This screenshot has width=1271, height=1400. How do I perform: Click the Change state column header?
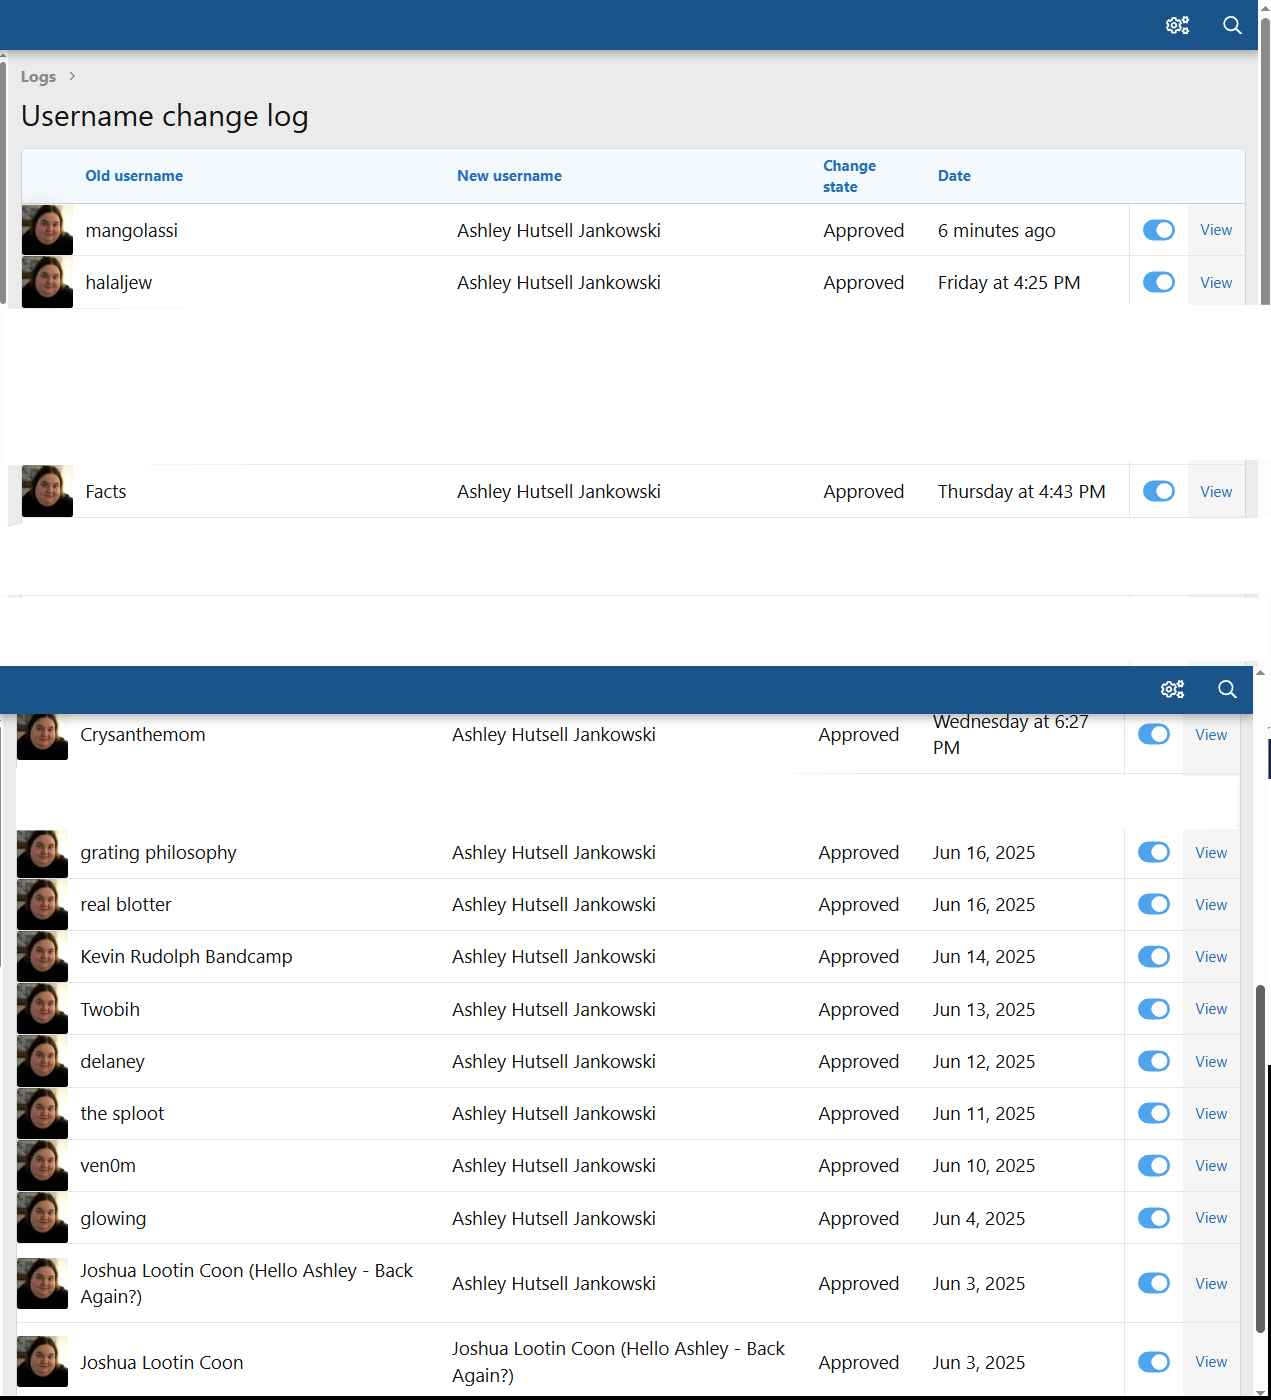[x=849, y=176]
